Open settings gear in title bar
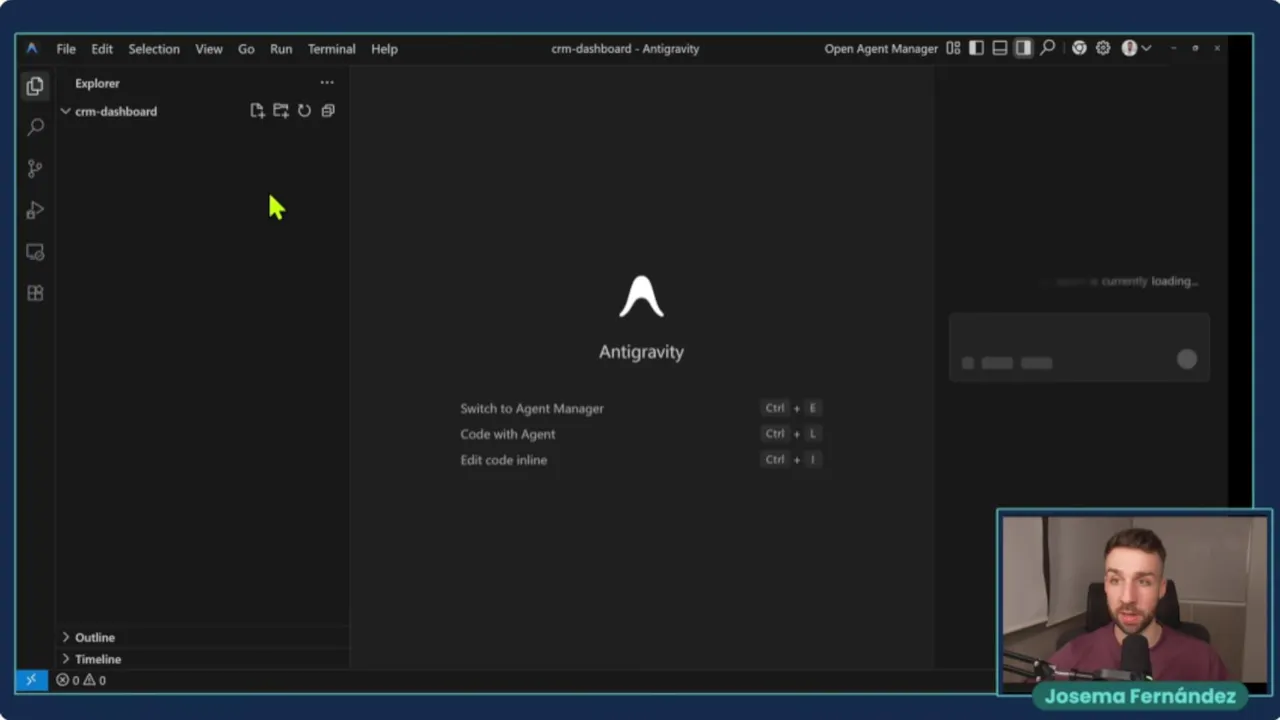The height and width of the screenshot is (720, 1280). tap(1103, 48)
